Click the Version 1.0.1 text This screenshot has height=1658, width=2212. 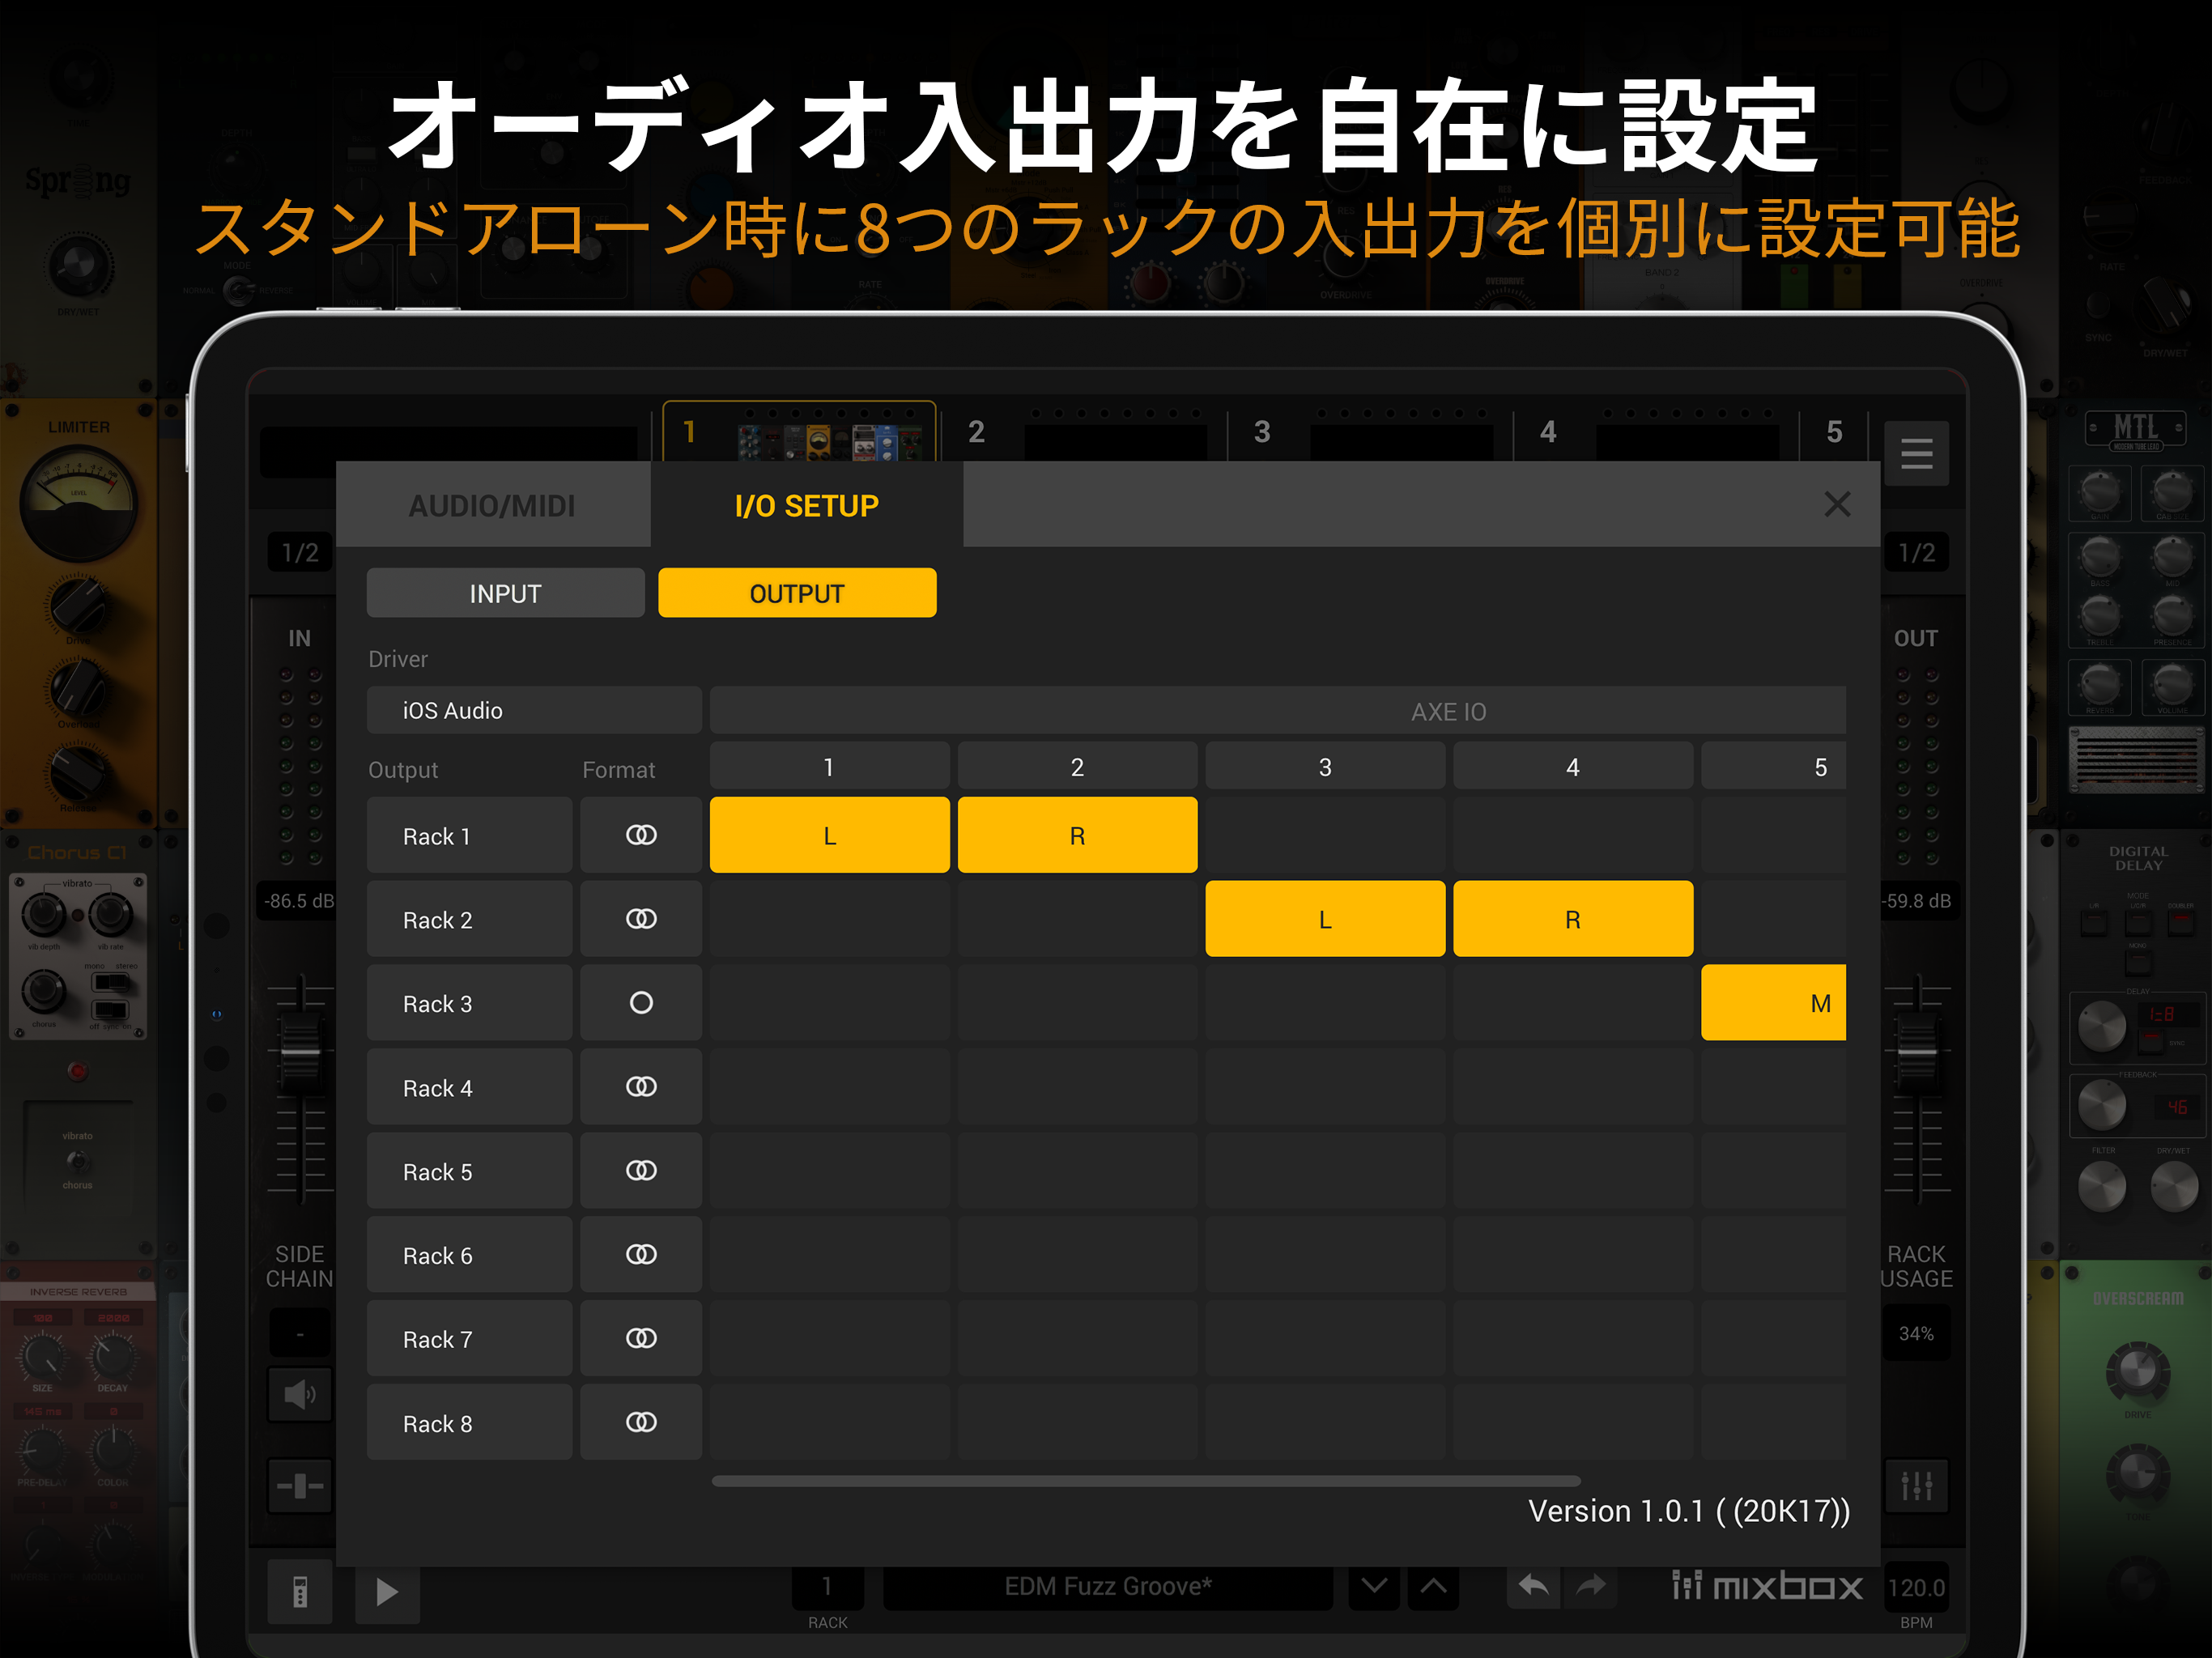point(1688,1510)
